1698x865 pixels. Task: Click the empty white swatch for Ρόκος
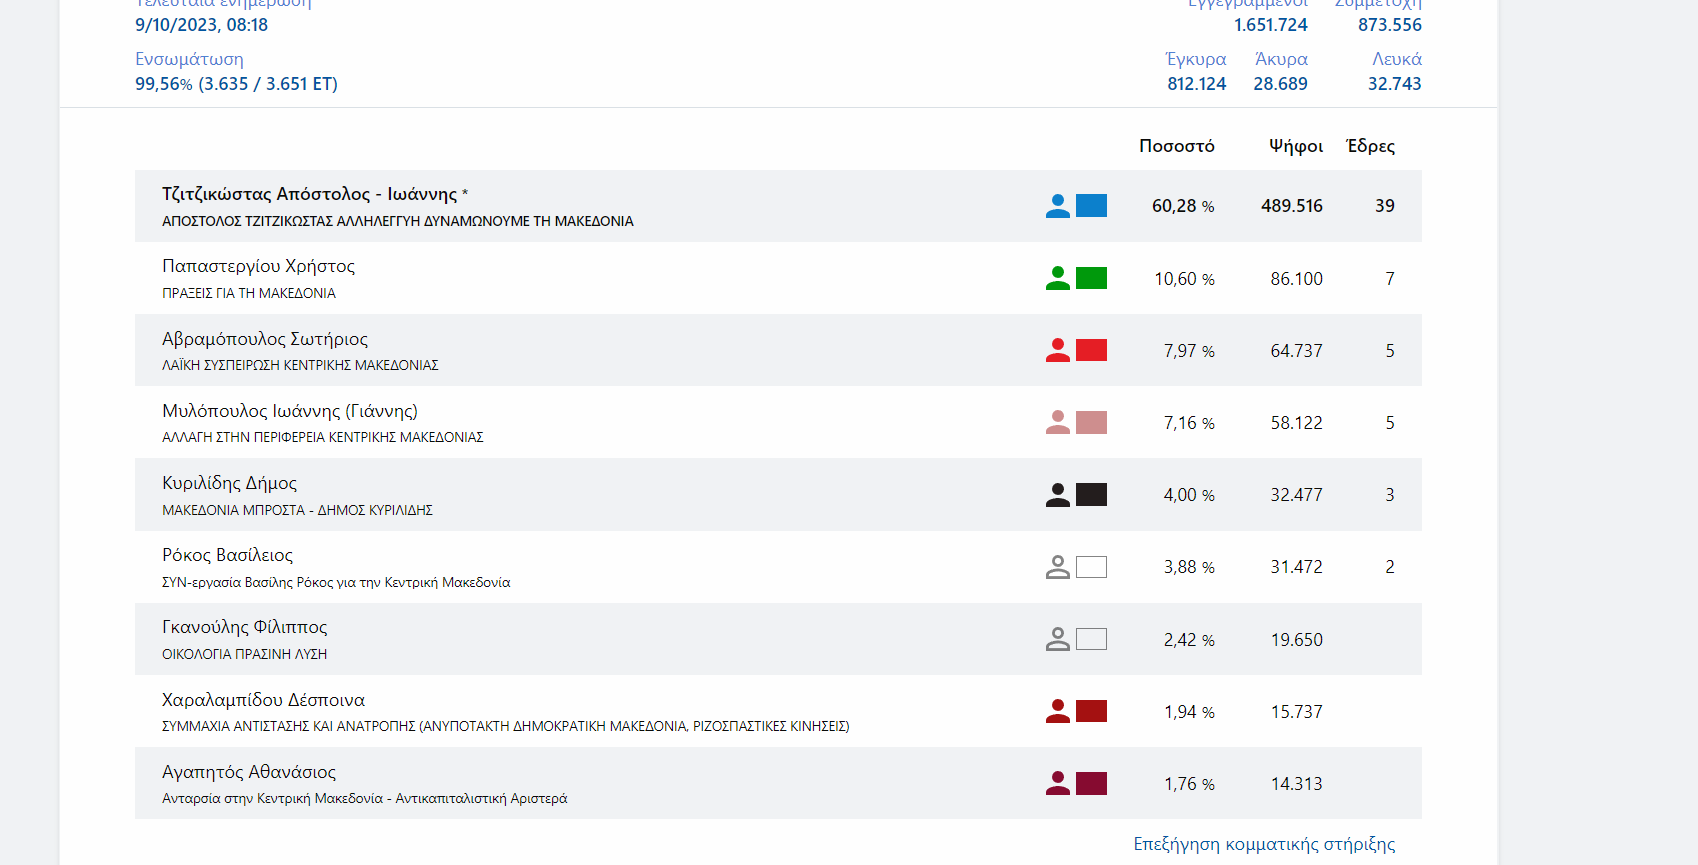click(x=1091, y=567)
